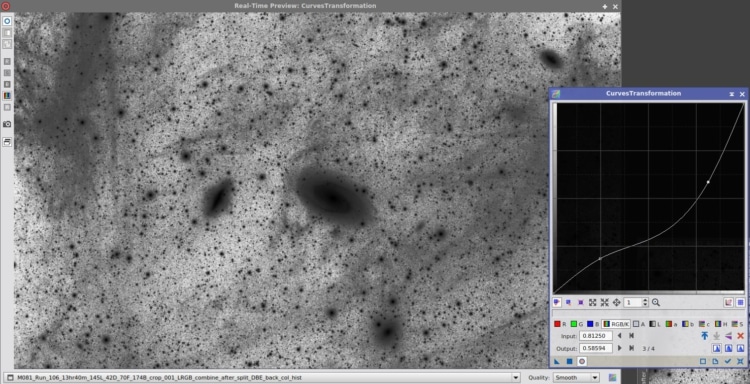Select the Pan mode cross-arrows icon
The image size is (750, 384).
point(617,302)
